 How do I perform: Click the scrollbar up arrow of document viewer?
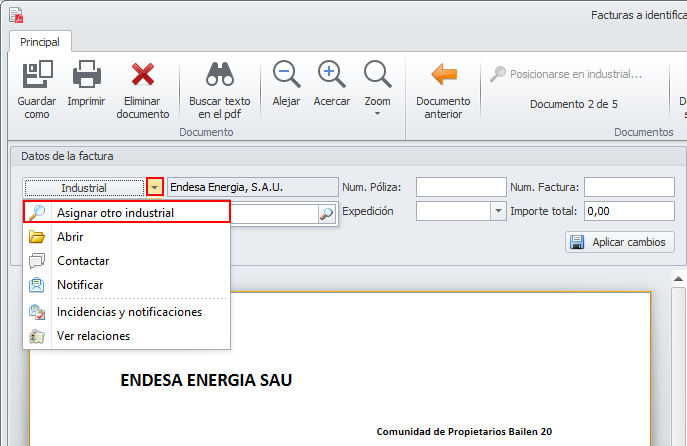(x=678, y=279)
